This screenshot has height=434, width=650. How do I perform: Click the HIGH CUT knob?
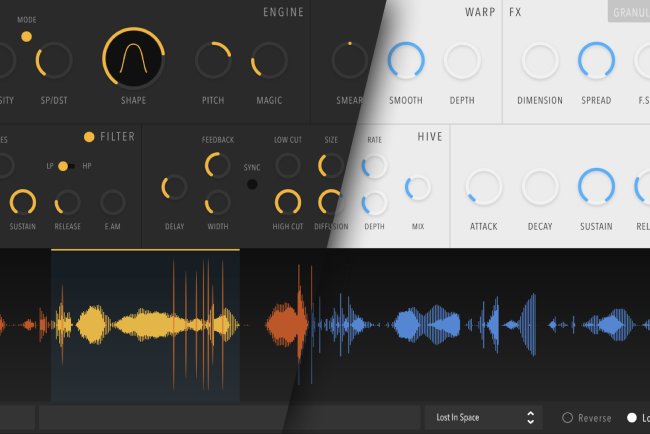tap(288, 203)
